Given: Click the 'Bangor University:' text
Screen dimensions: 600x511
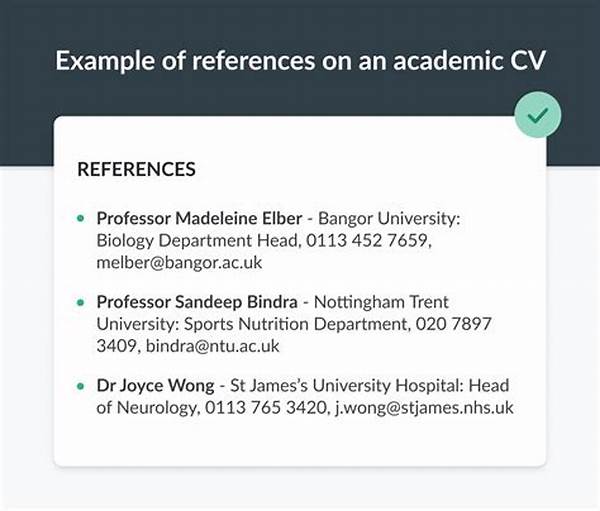Looking at the screenshot, I should [389, 219].
